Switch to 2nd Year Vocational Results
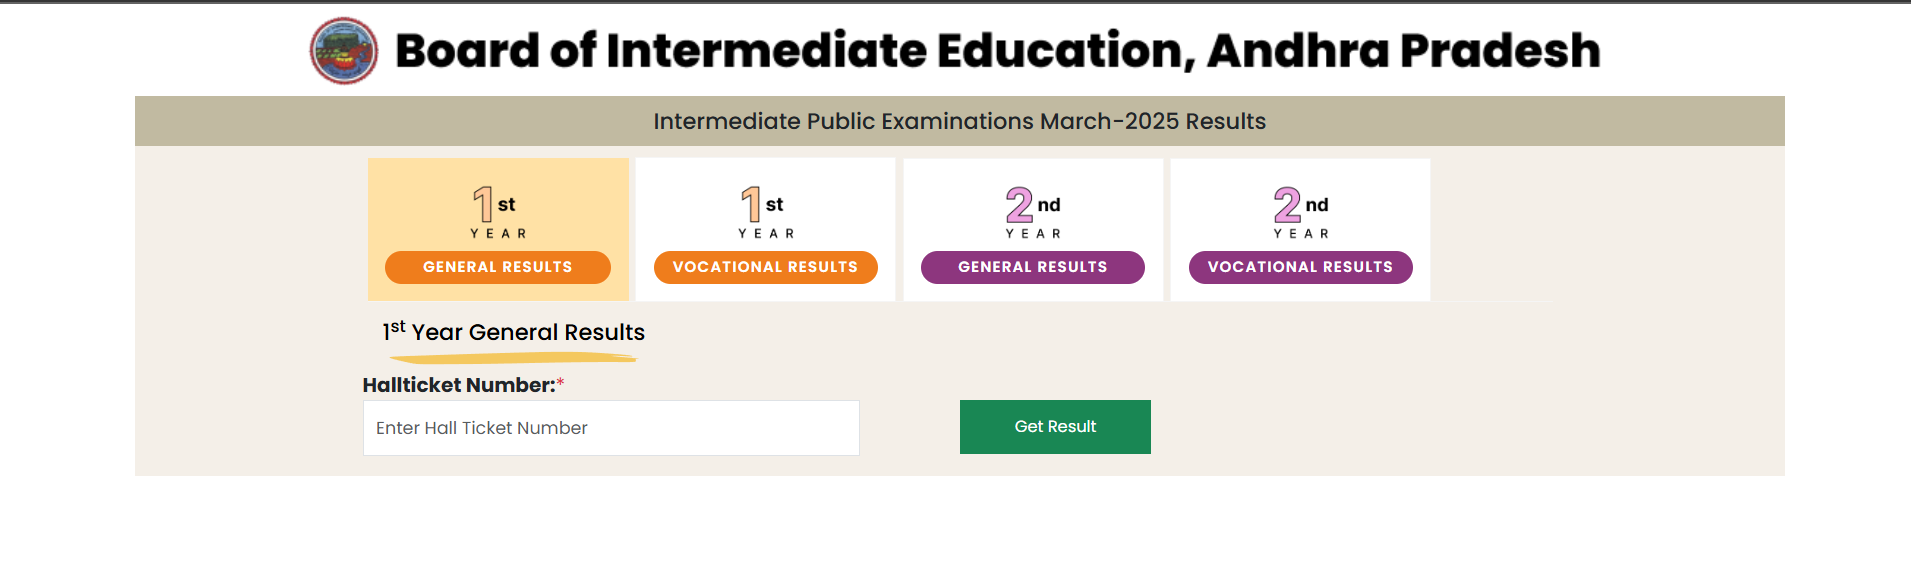The image size is (1911, 571). tap(1300, 267)
